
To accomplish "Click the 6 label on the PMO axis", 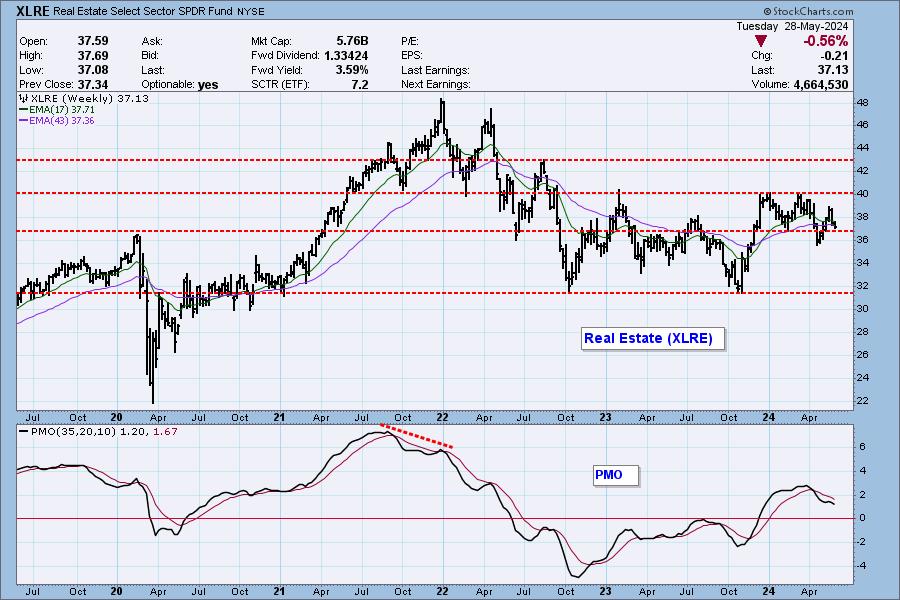I will coord(863,446).
